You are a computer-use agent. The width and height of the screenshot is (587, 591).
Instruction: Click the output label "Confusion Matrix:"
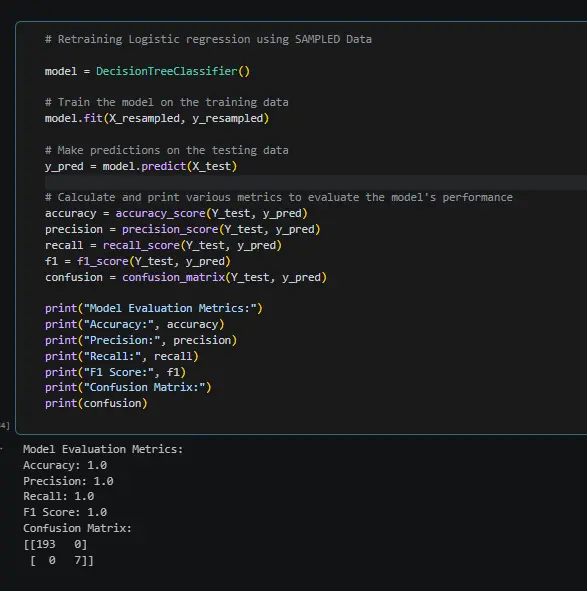tap(77, 528)
